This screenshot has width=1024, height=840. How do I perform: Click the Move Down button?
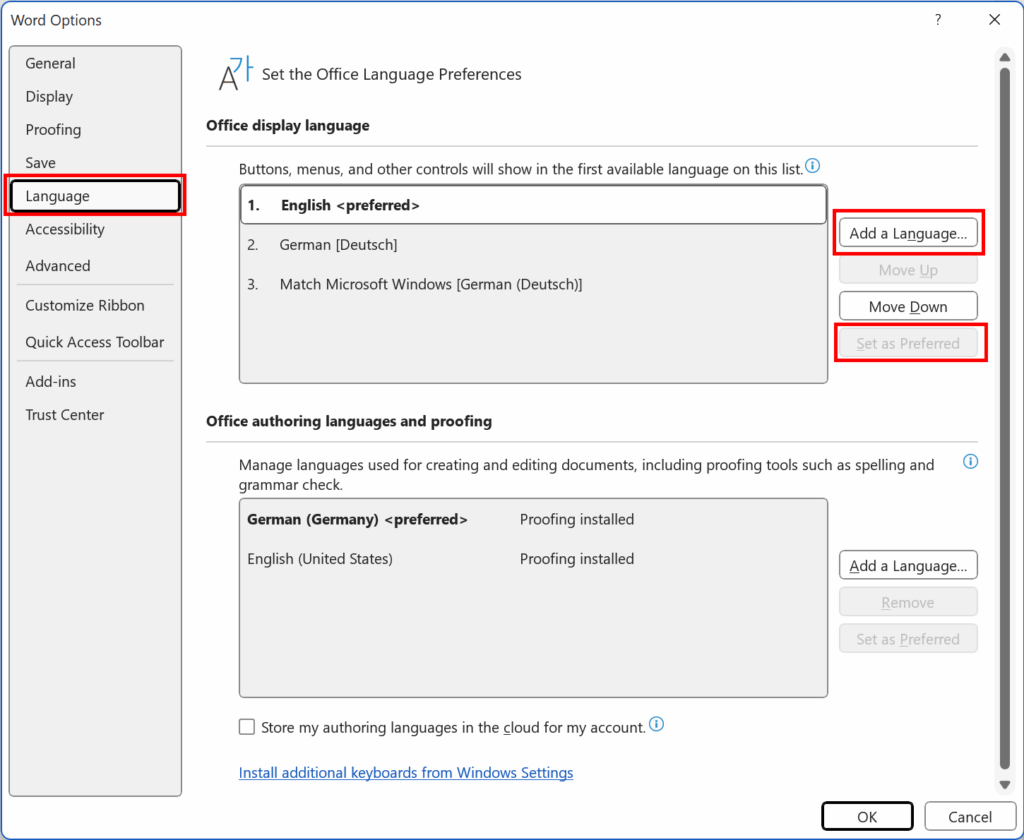[907, 305]
